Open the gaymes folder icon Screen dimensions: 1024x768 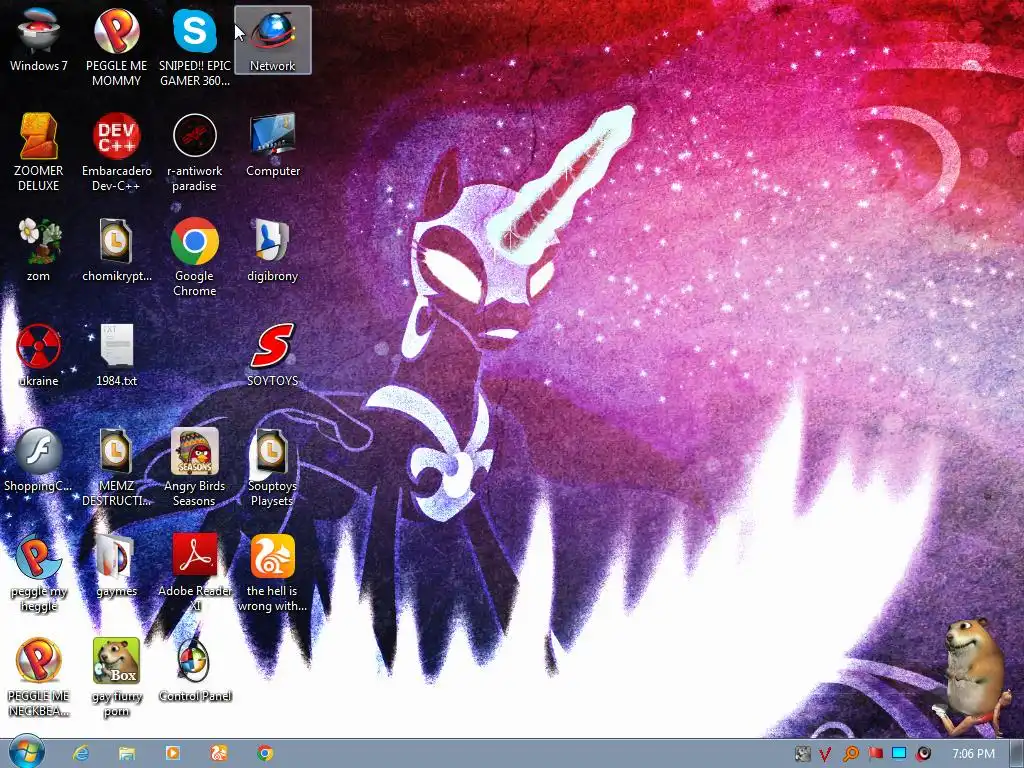click(116, 566)
